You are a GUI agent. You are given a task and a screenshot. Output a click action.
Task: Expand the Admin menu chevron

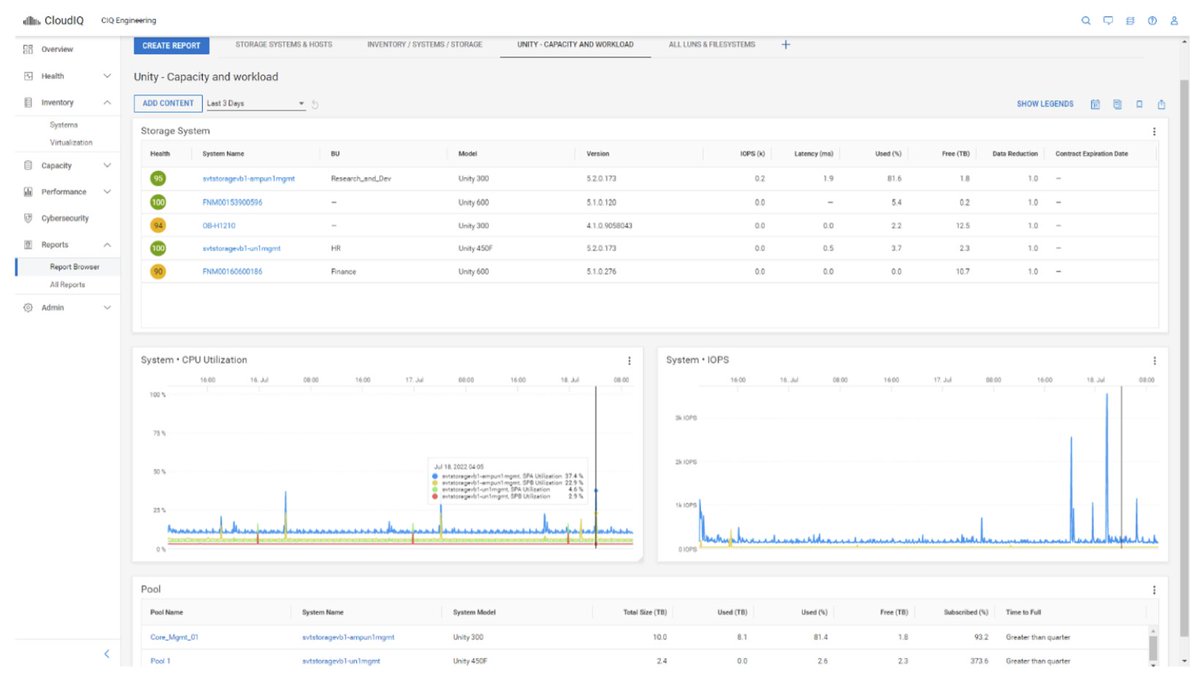click(x=107, y=308)
